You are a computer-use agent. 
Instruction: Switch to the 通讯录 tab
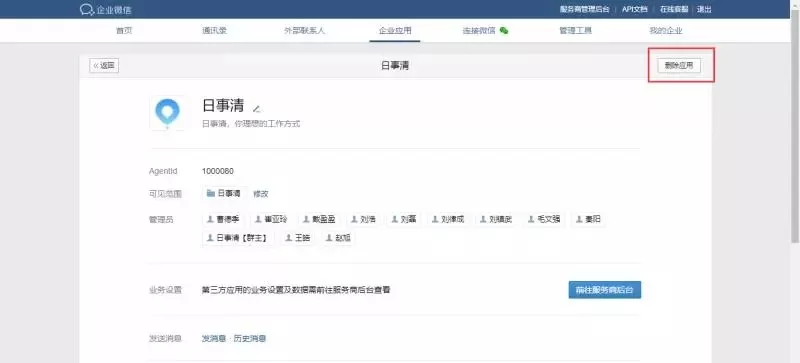coord(214,30)
